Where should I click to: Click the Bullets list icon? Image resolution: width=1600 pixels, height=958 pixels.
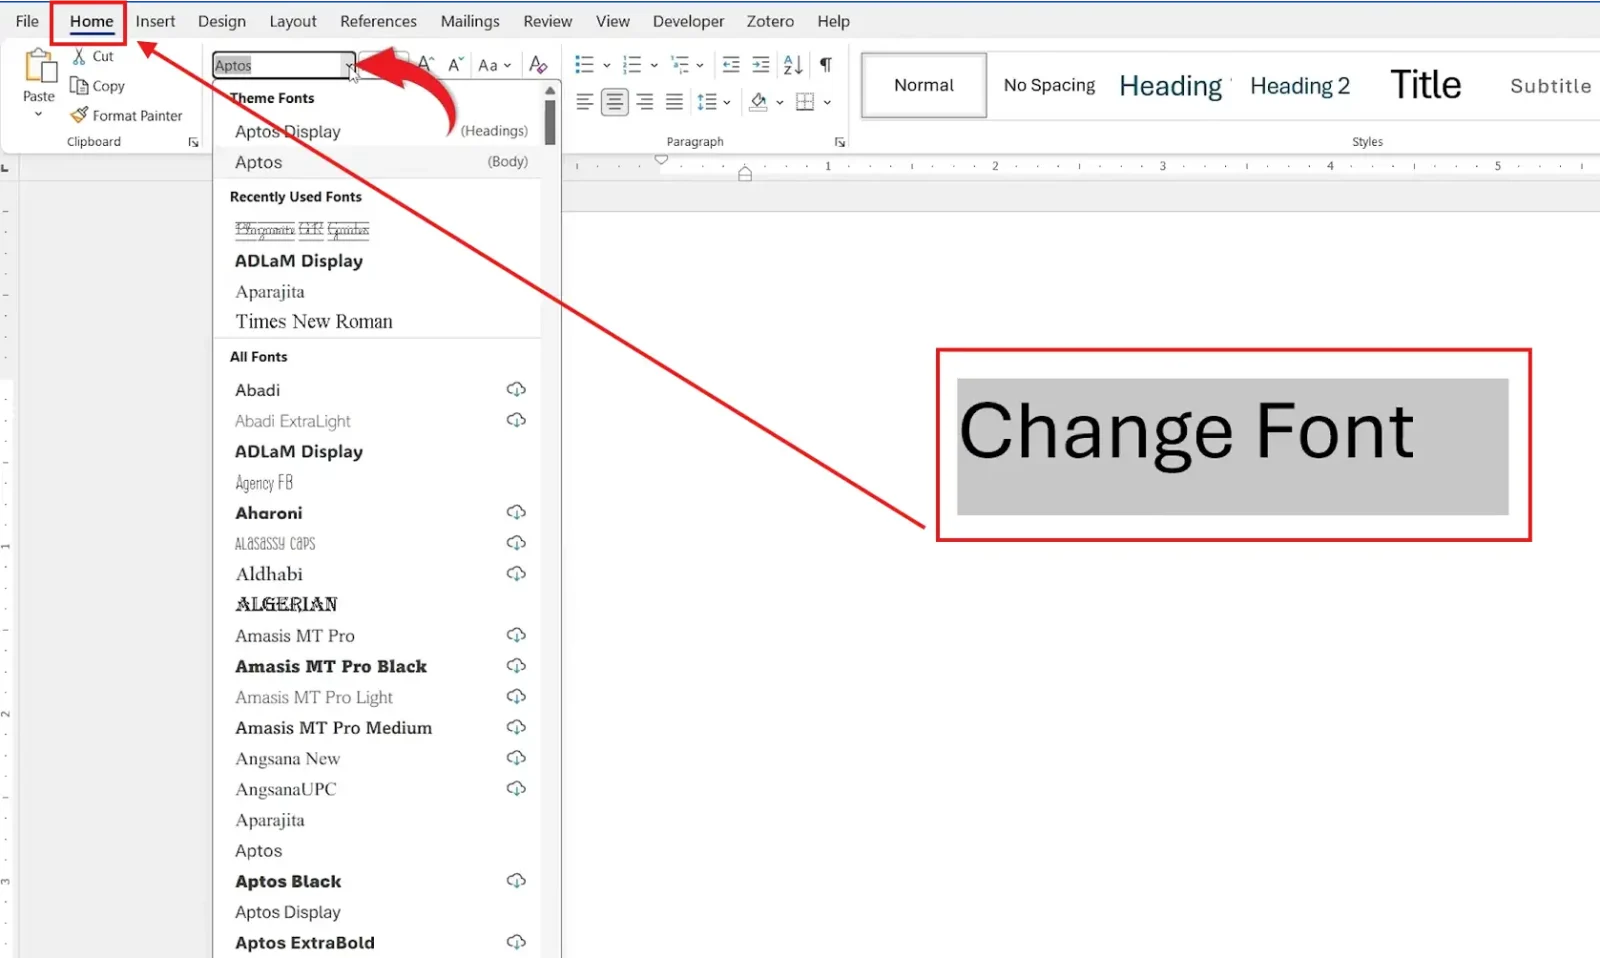pos(585,65)
